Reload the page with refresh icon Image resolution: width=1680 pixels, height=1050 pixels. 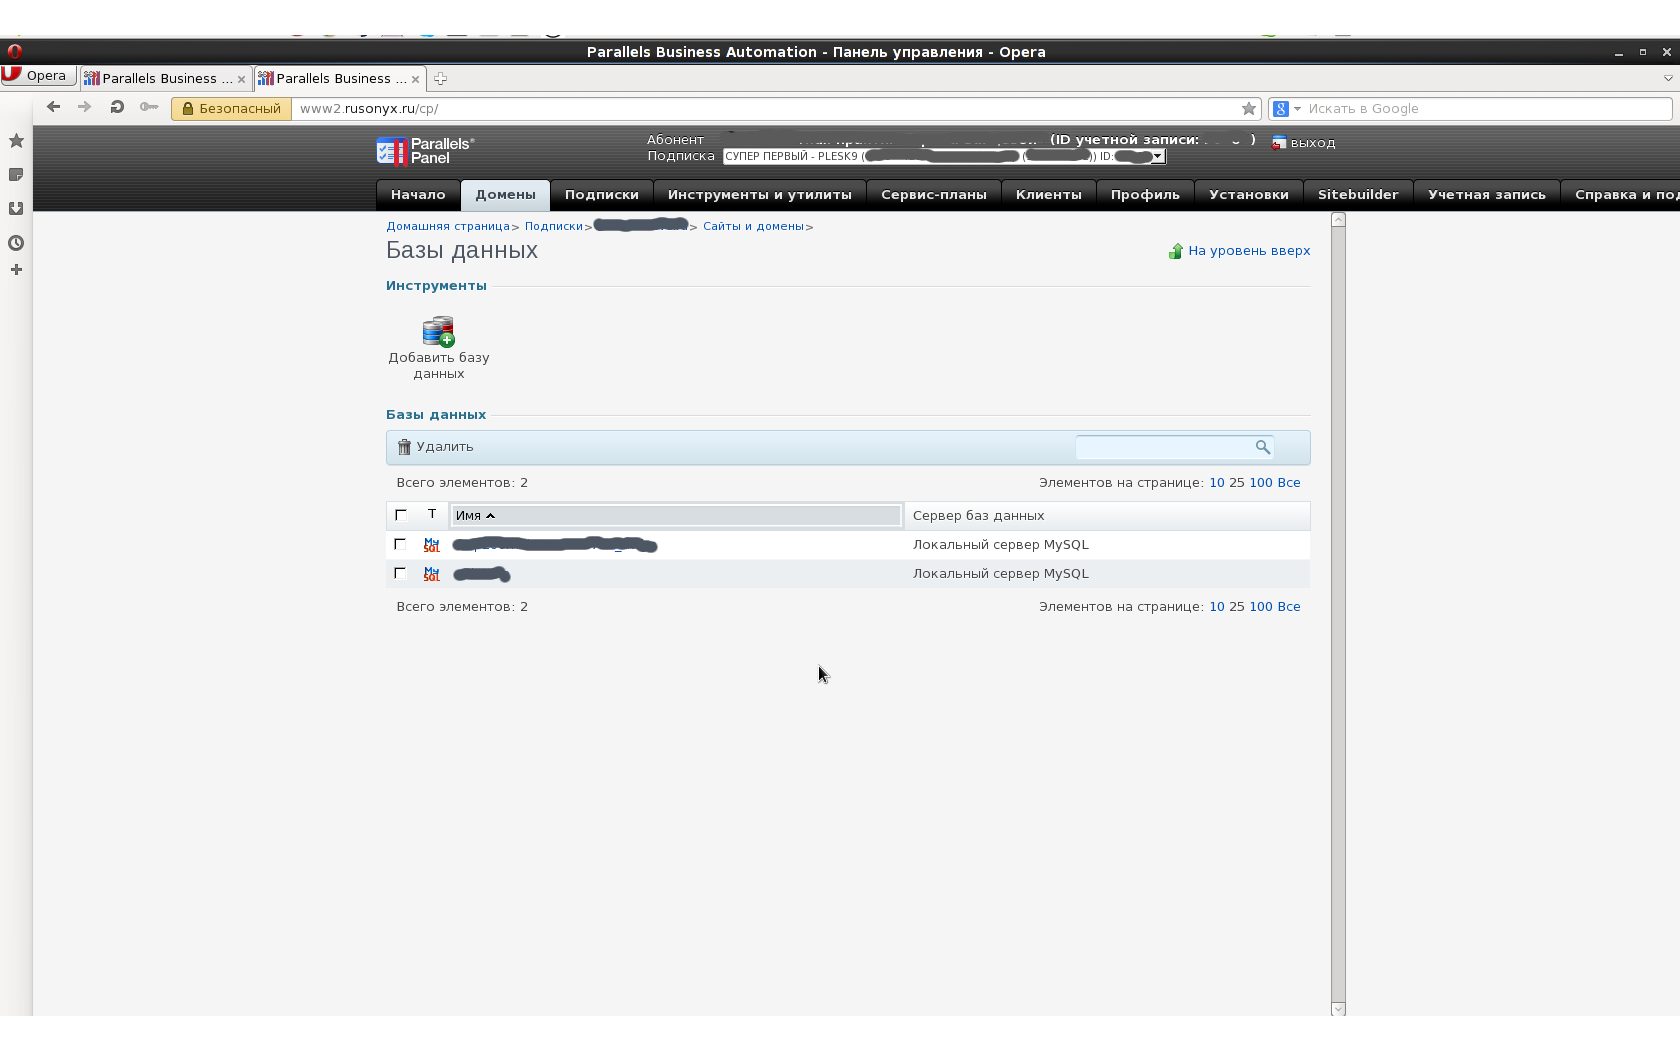pos(117,107)
